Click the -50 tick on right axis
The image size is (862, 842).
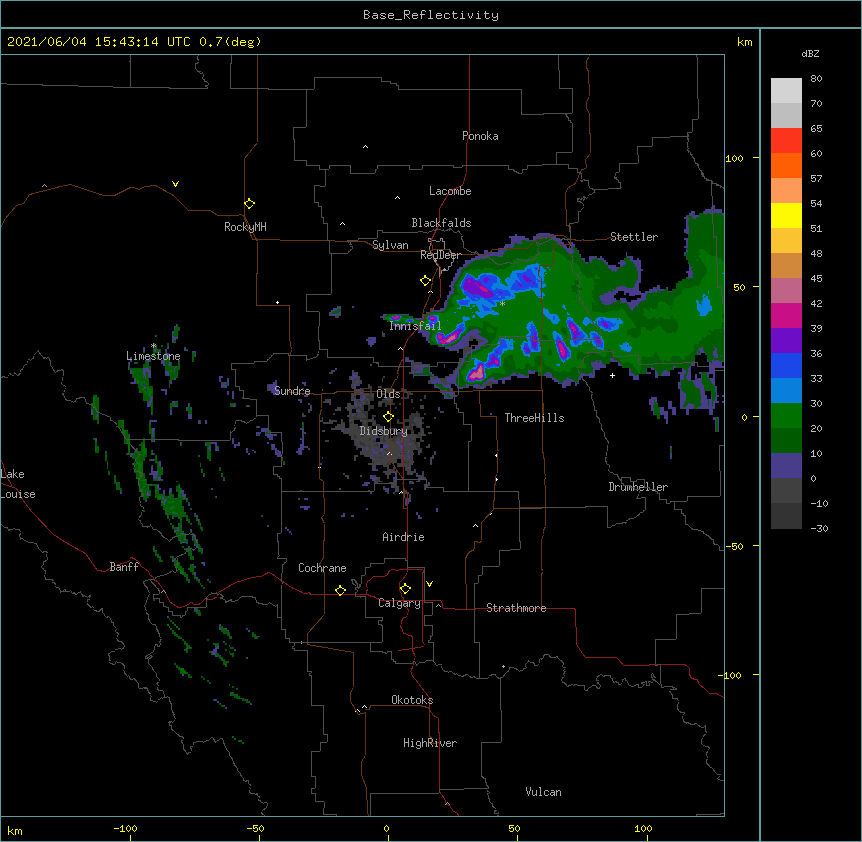click(734, 546)
